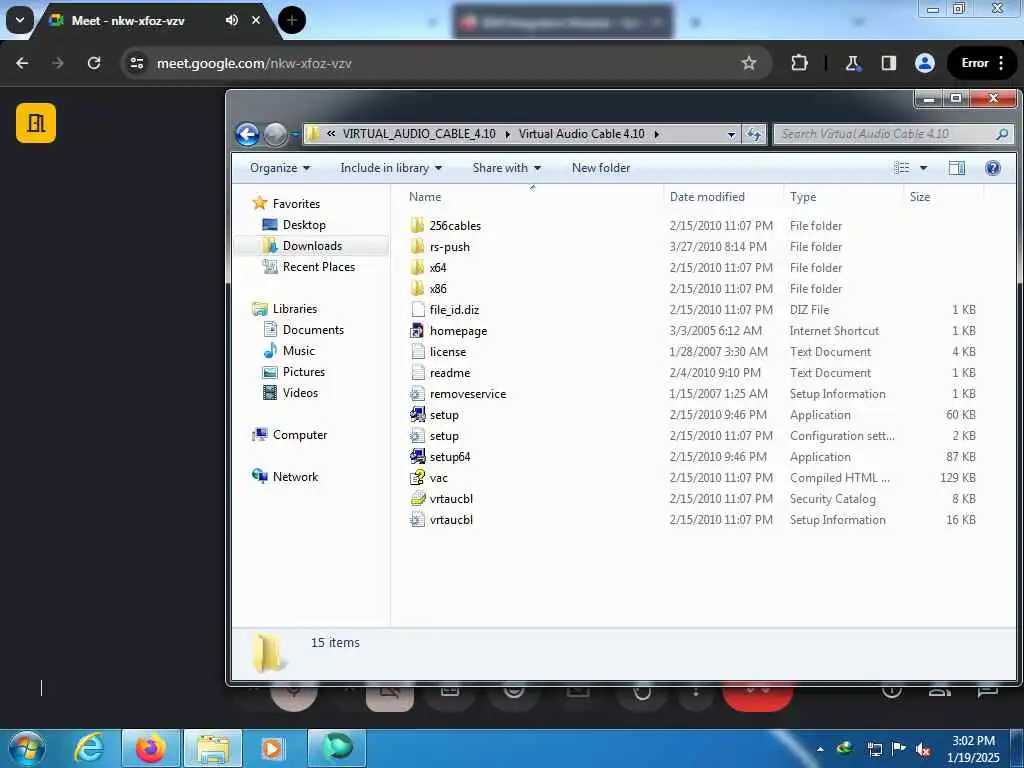The width and height of the screenshot is (1024, 768).
Task: Open Network in navigation pane
Action: click(x=295, y=477)
